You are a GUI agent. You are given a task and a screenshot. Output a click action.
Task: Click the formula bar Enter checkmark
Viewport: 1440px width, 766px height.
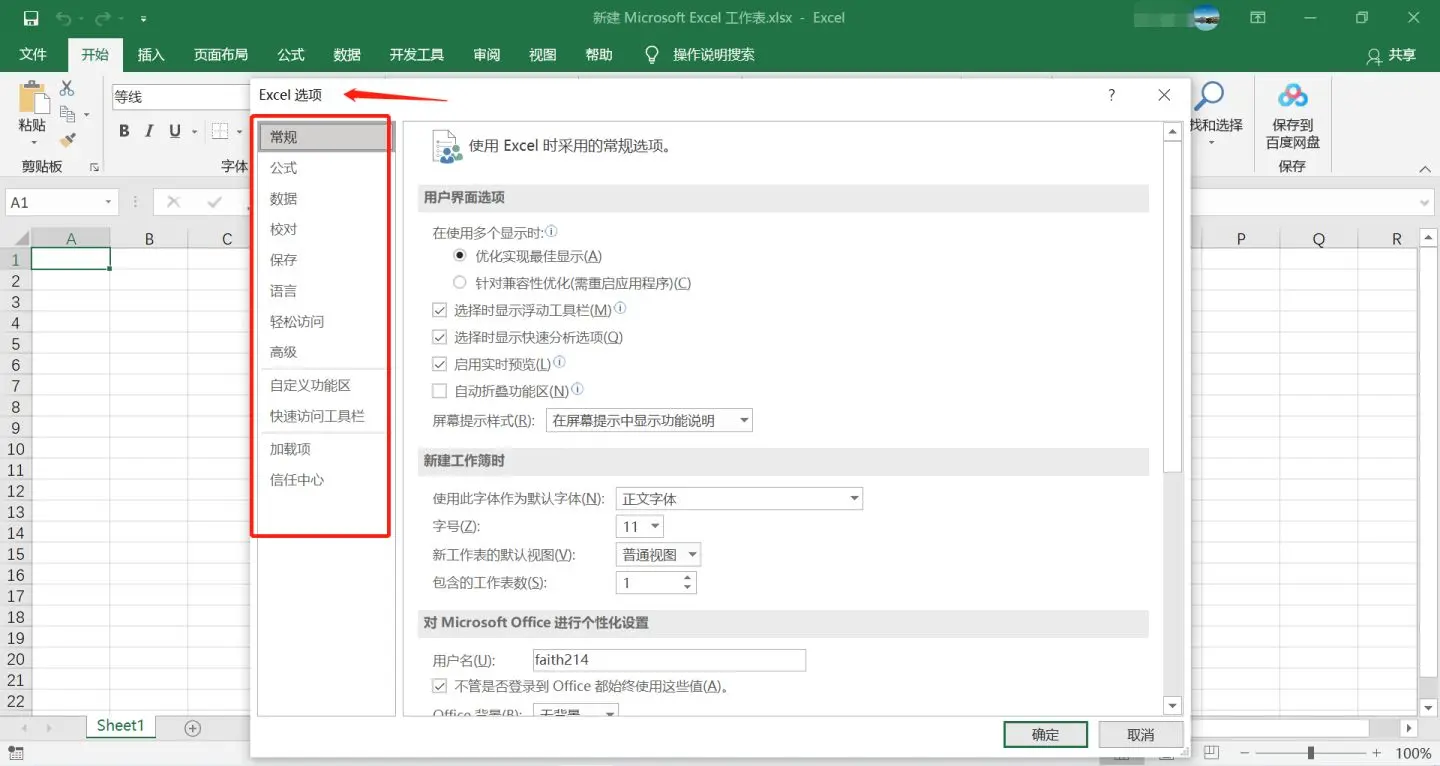(x=214, y=202)
